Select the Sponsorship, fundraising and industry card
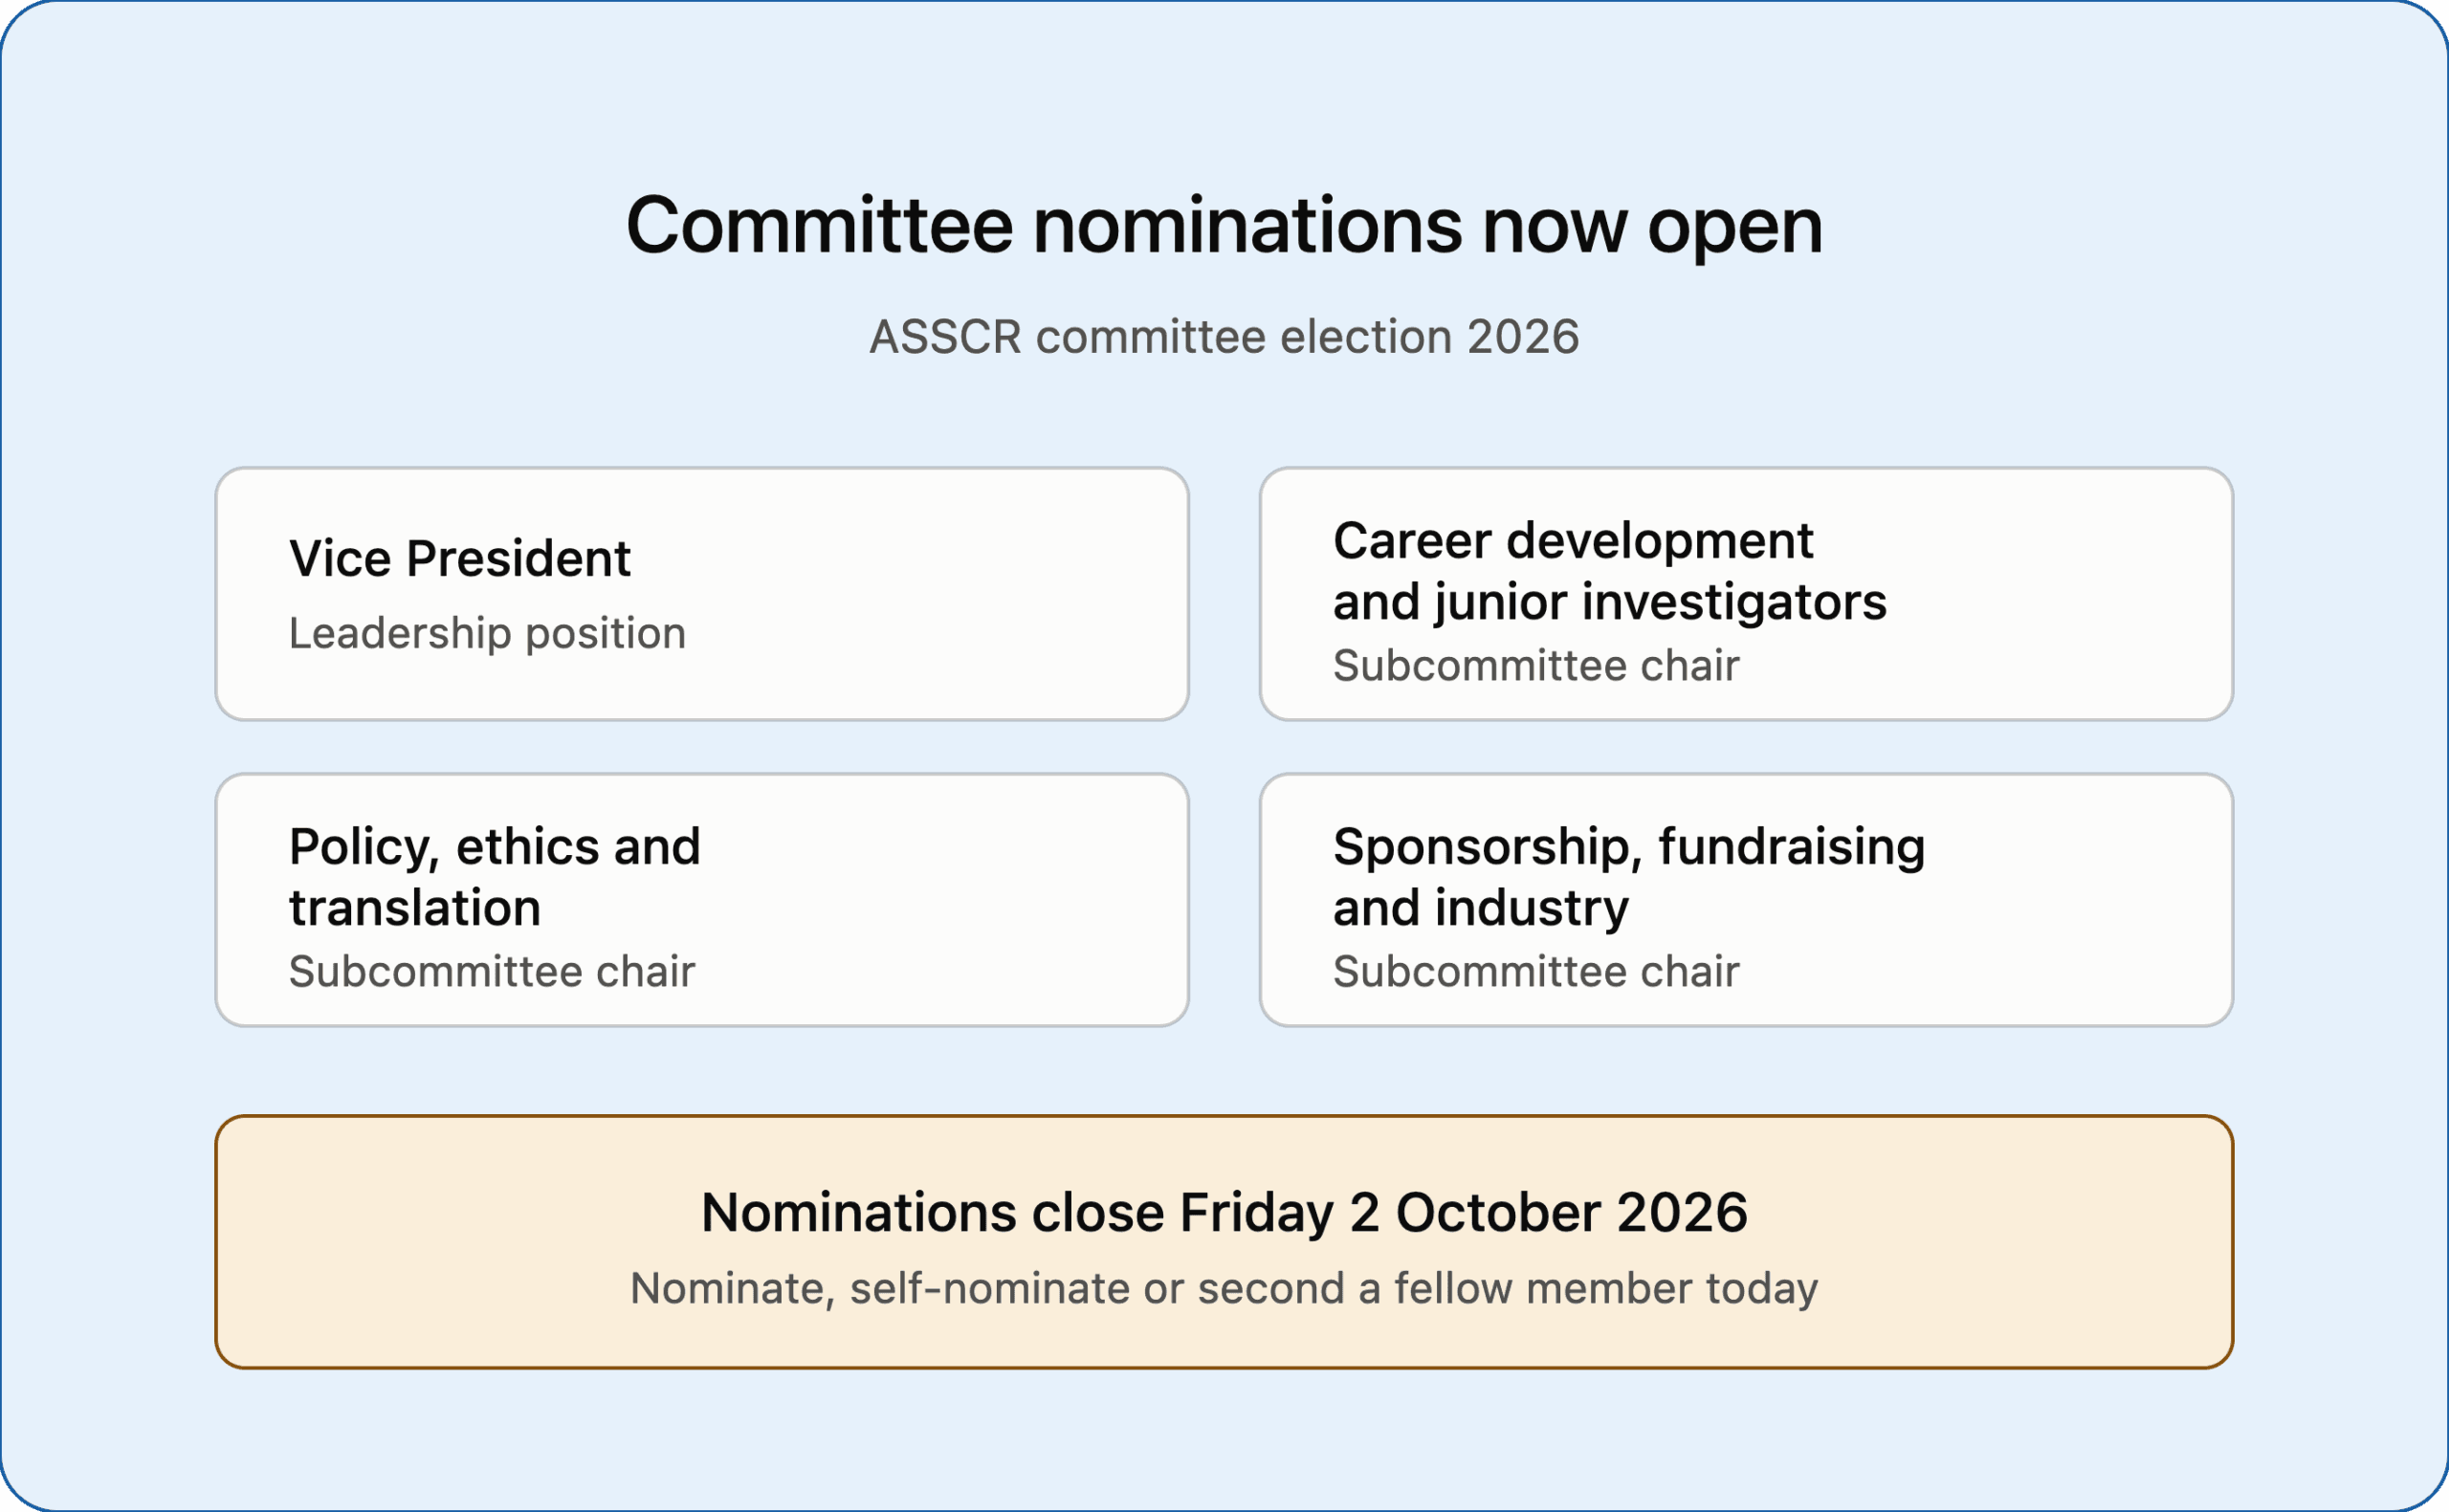2449x1512 pixels. [1746, 900]
